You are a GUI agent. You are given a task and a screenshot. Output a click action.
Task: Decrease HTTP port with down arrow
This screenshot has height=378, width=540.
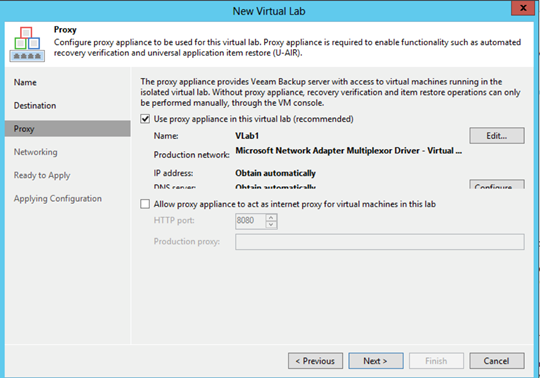pos(271,225)
